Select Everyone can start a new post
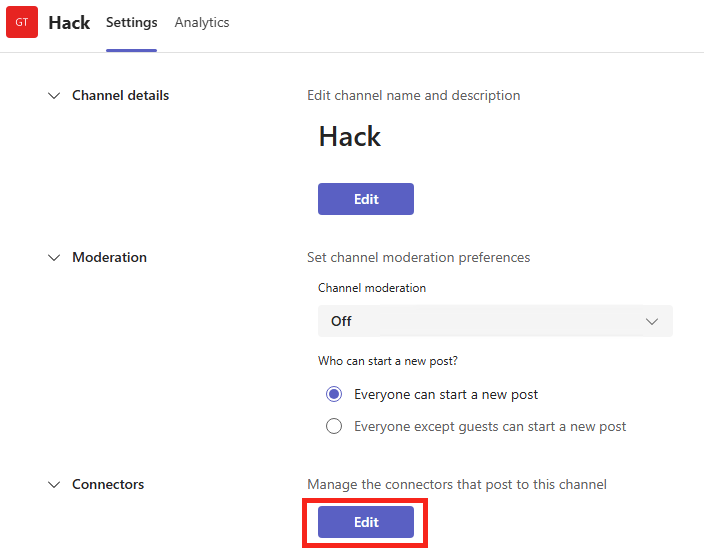The image size is (704, 559). (x=334, y=394)
